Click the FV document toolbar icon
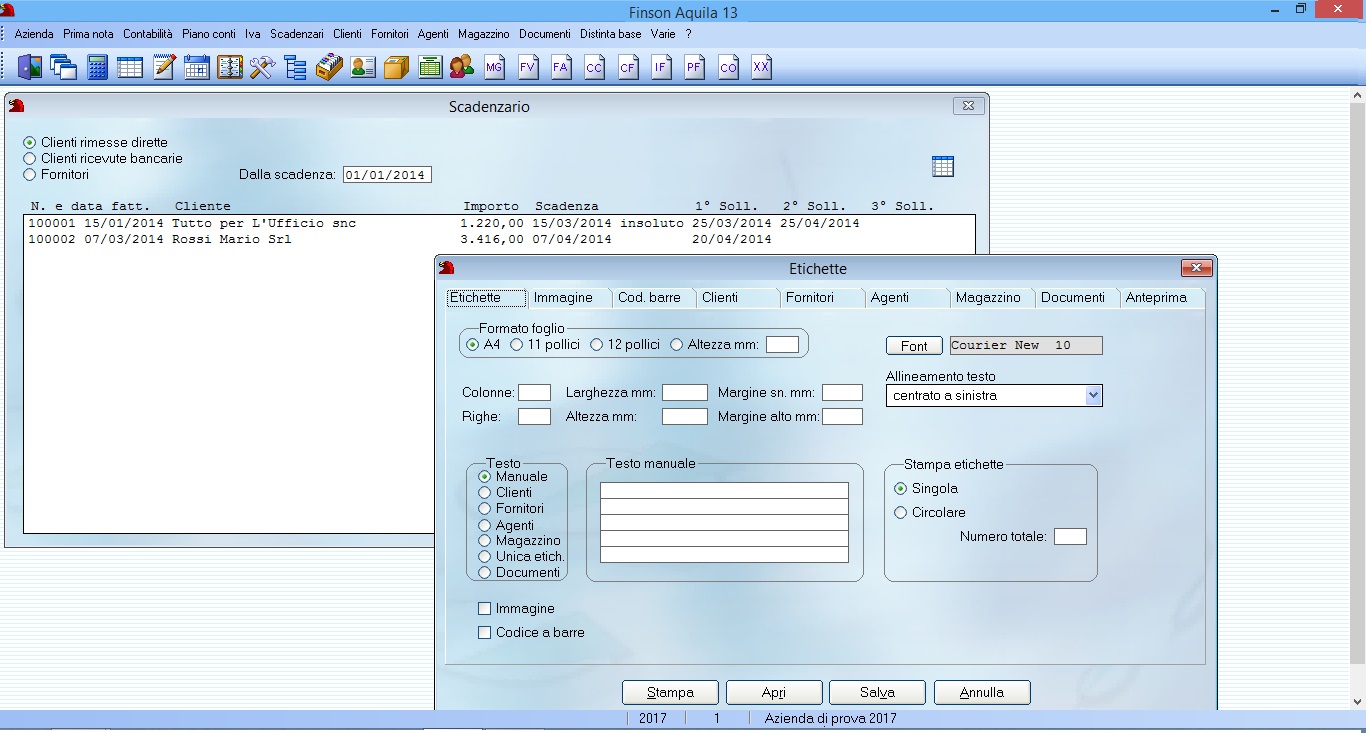This screenshot has width=1366, height=733. click(528, 67)
